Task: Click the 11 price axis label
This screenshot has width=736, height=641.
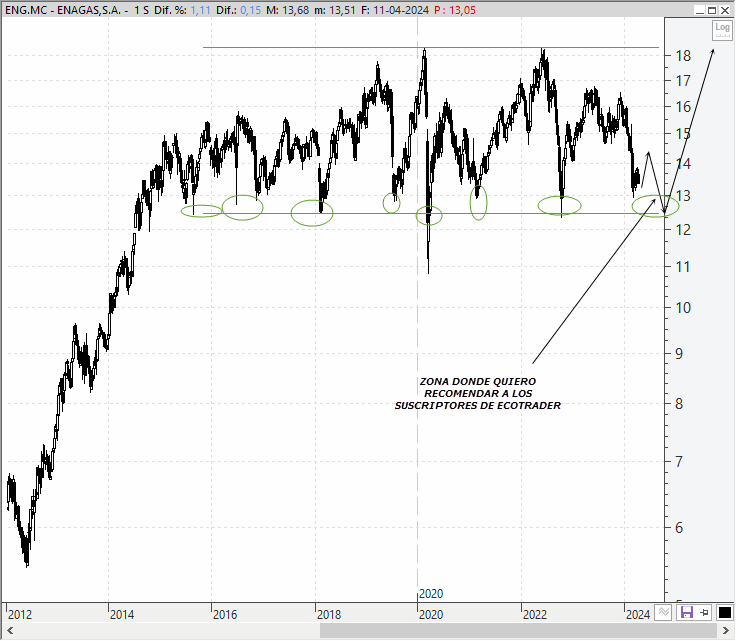Action: pos(683,267)
